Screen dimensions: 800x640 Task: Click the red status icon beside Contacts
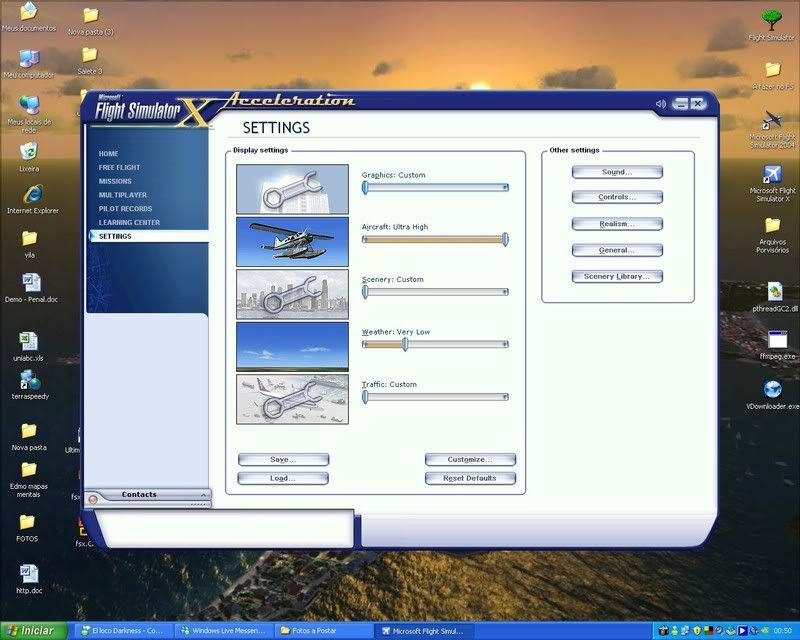click(x=93, y=500)
